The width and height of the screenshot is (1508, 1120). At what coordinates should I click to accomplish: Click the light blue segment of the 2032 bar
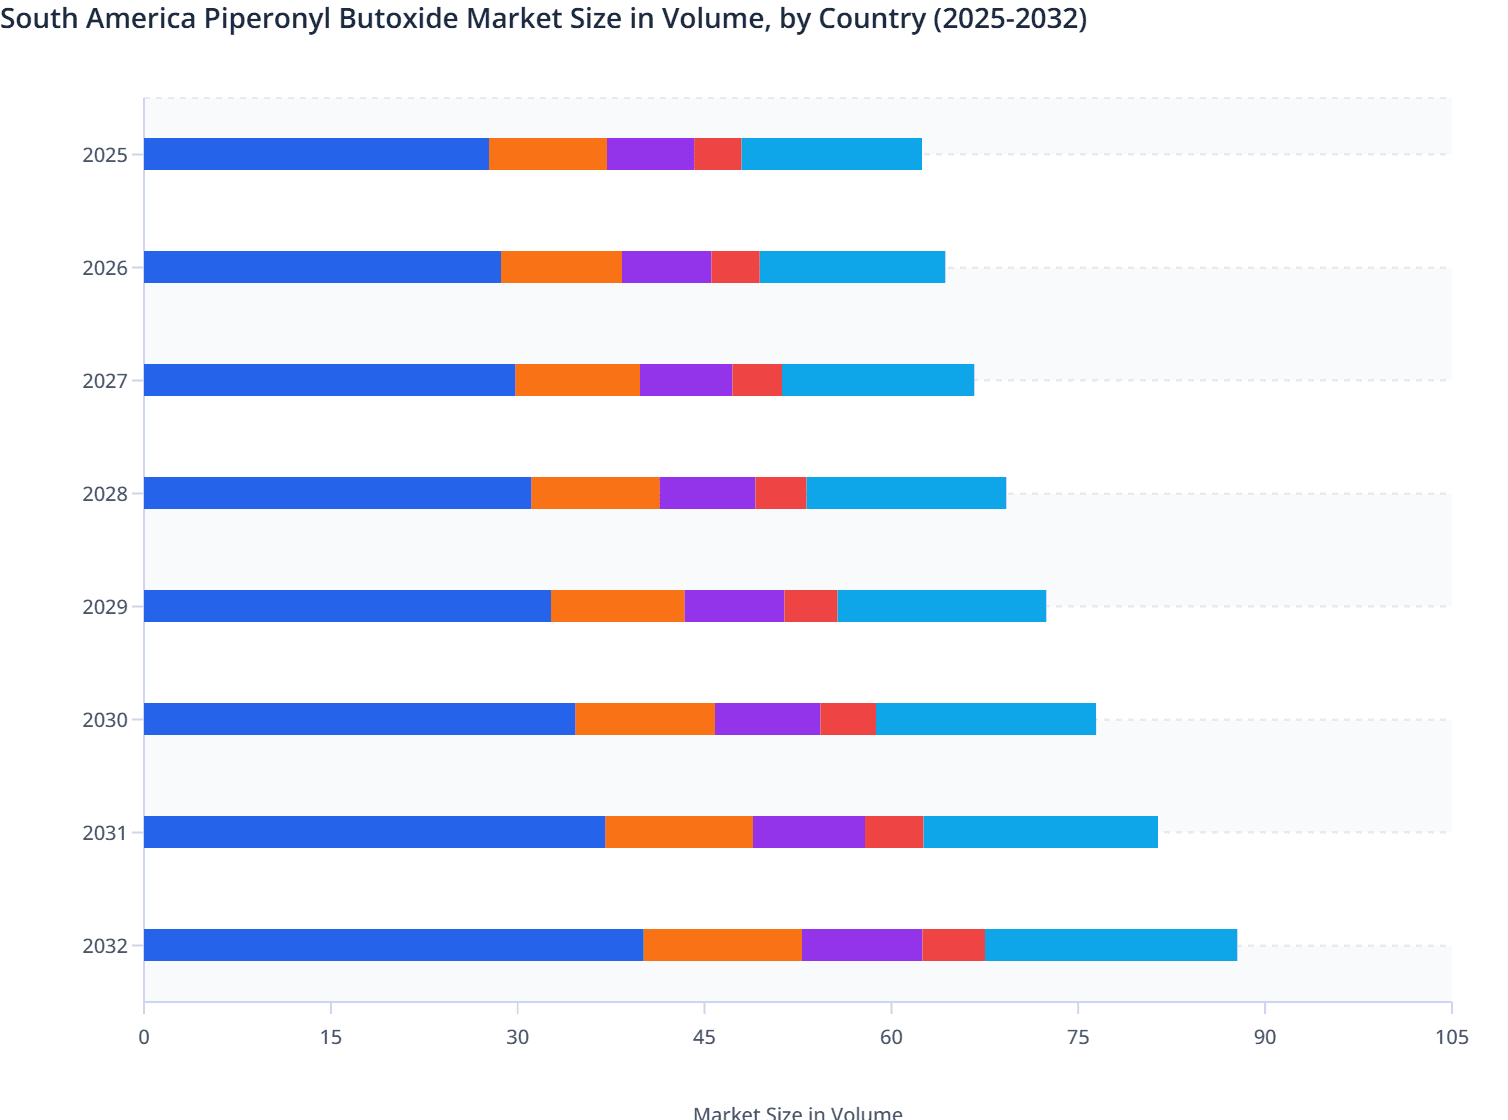pyautogui.click(x=1110, y=943)
